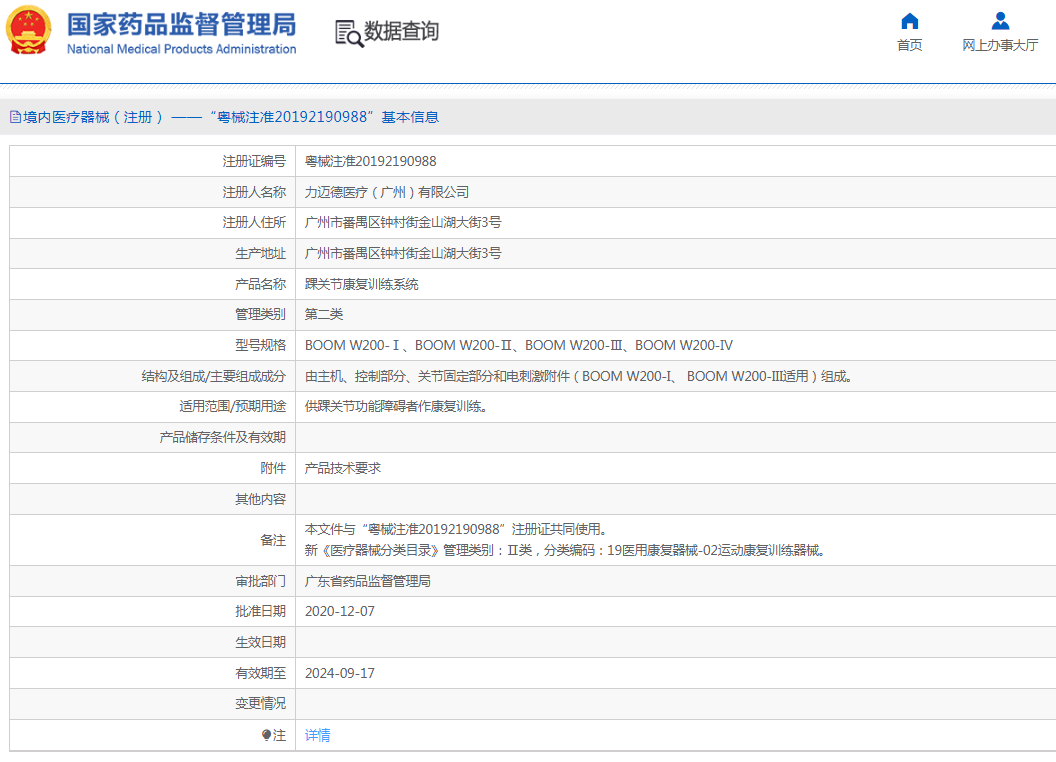
Task: Click the 注册人名称 row label
Action: pos(254,193)
